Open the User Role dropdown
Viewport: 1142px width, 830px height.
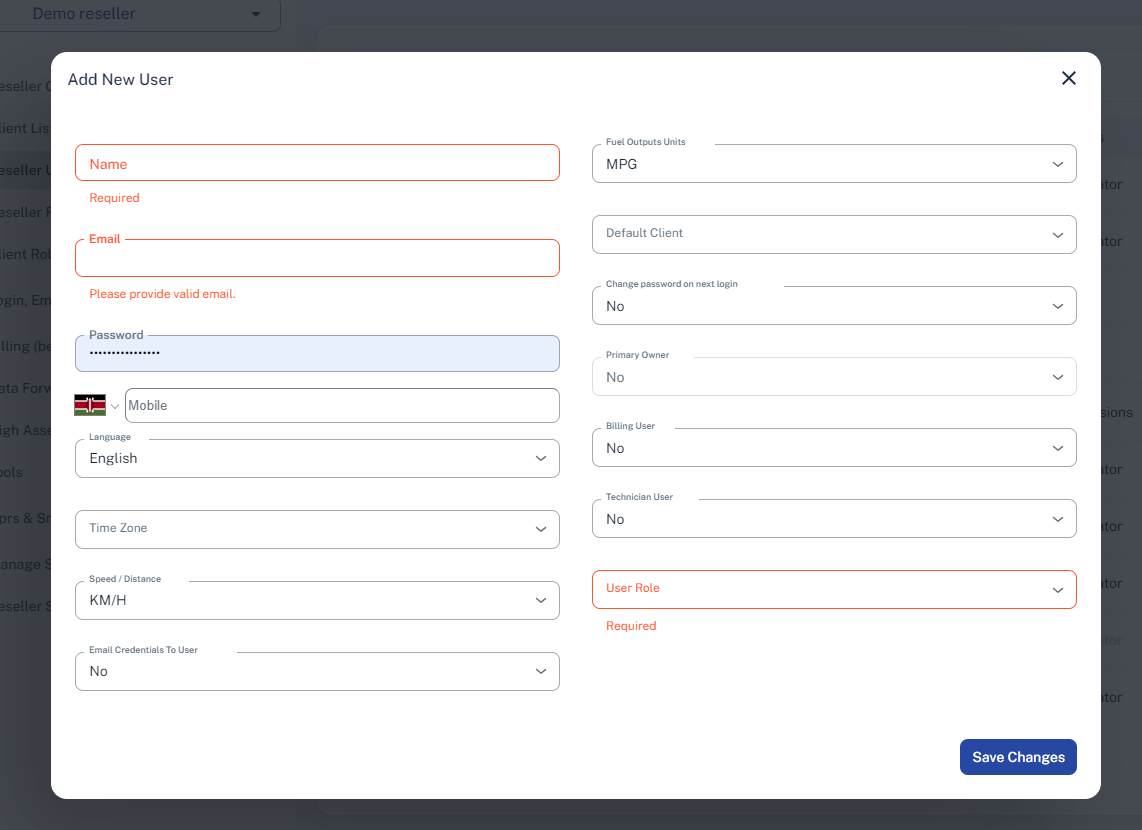834,589
